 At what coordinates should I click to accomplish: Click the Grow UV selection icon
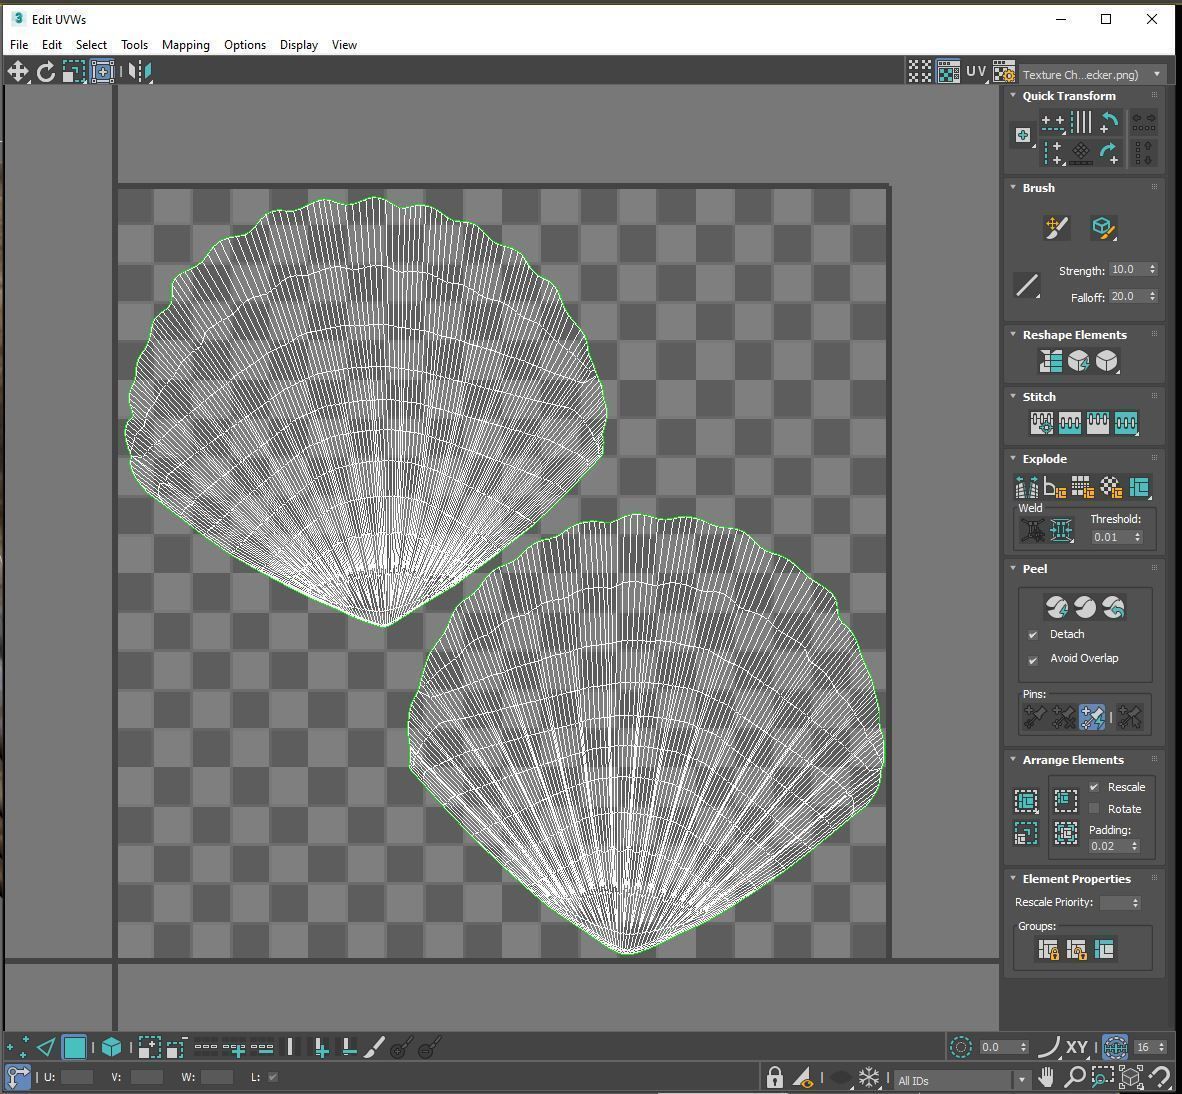(149, 1047)
